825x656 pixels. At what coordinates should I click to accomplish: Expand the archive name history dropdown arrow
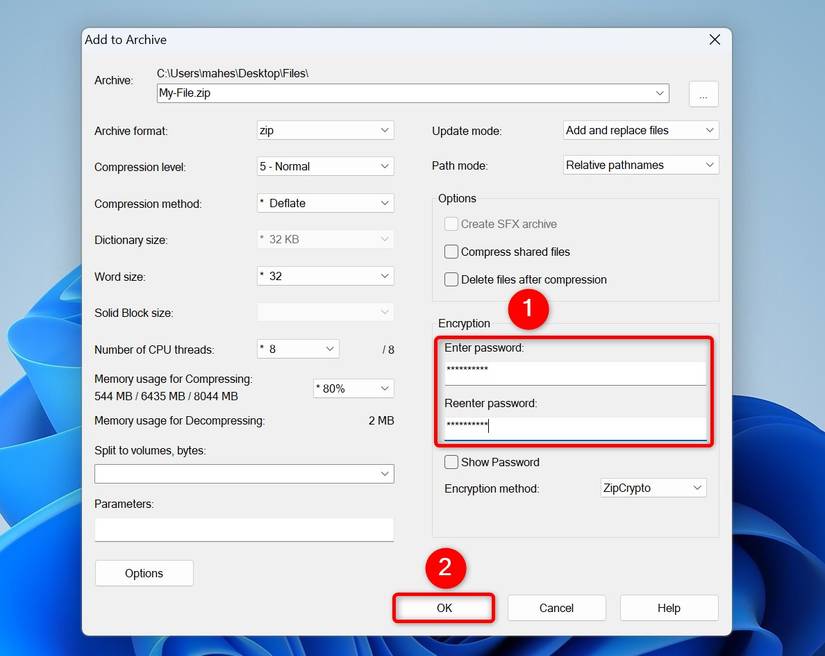pyautogui.click(x=660, y=93)
